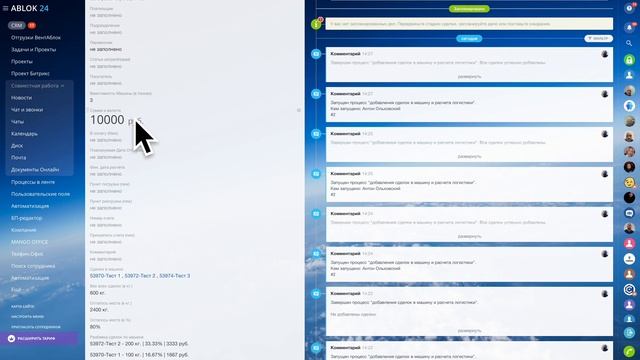Open Документы Онлайн

35,169
